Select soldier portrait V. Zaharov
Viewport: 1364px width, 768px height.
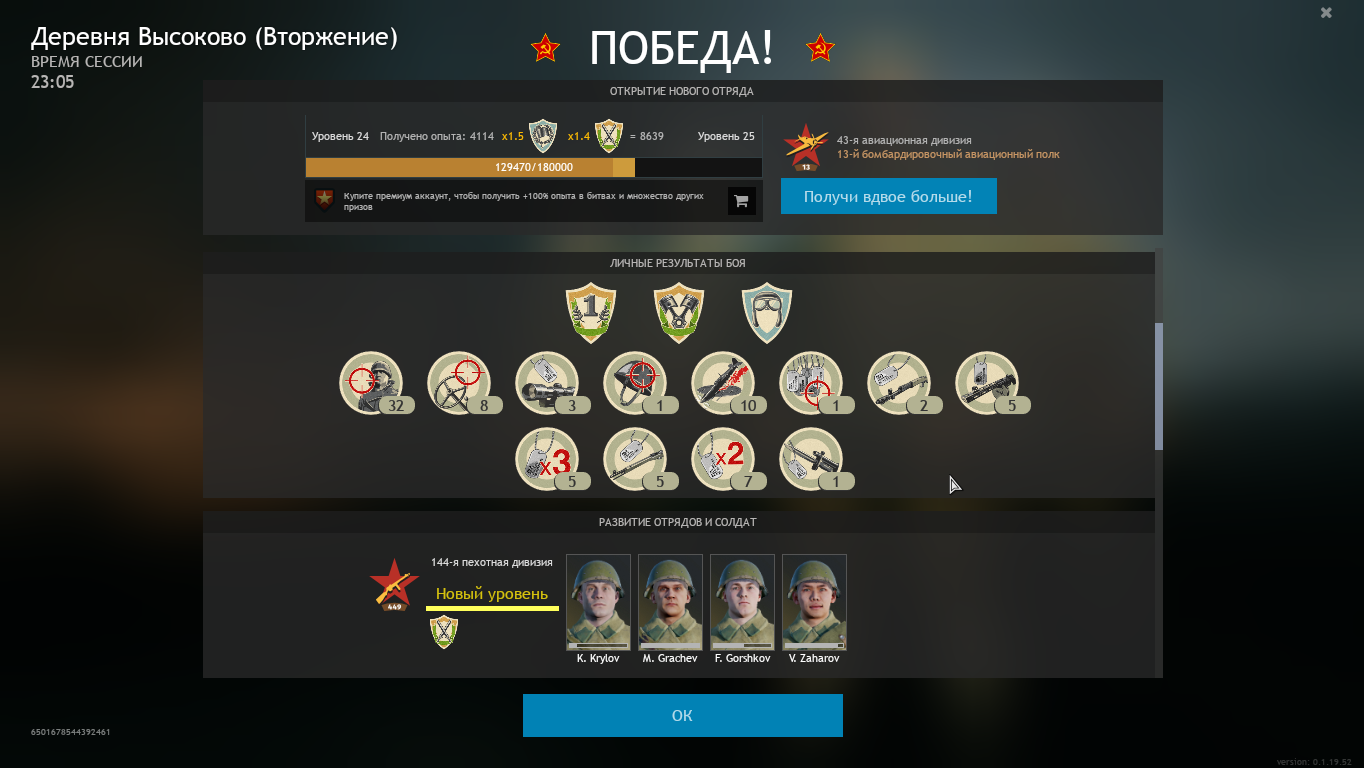click(x=814, y=602)
